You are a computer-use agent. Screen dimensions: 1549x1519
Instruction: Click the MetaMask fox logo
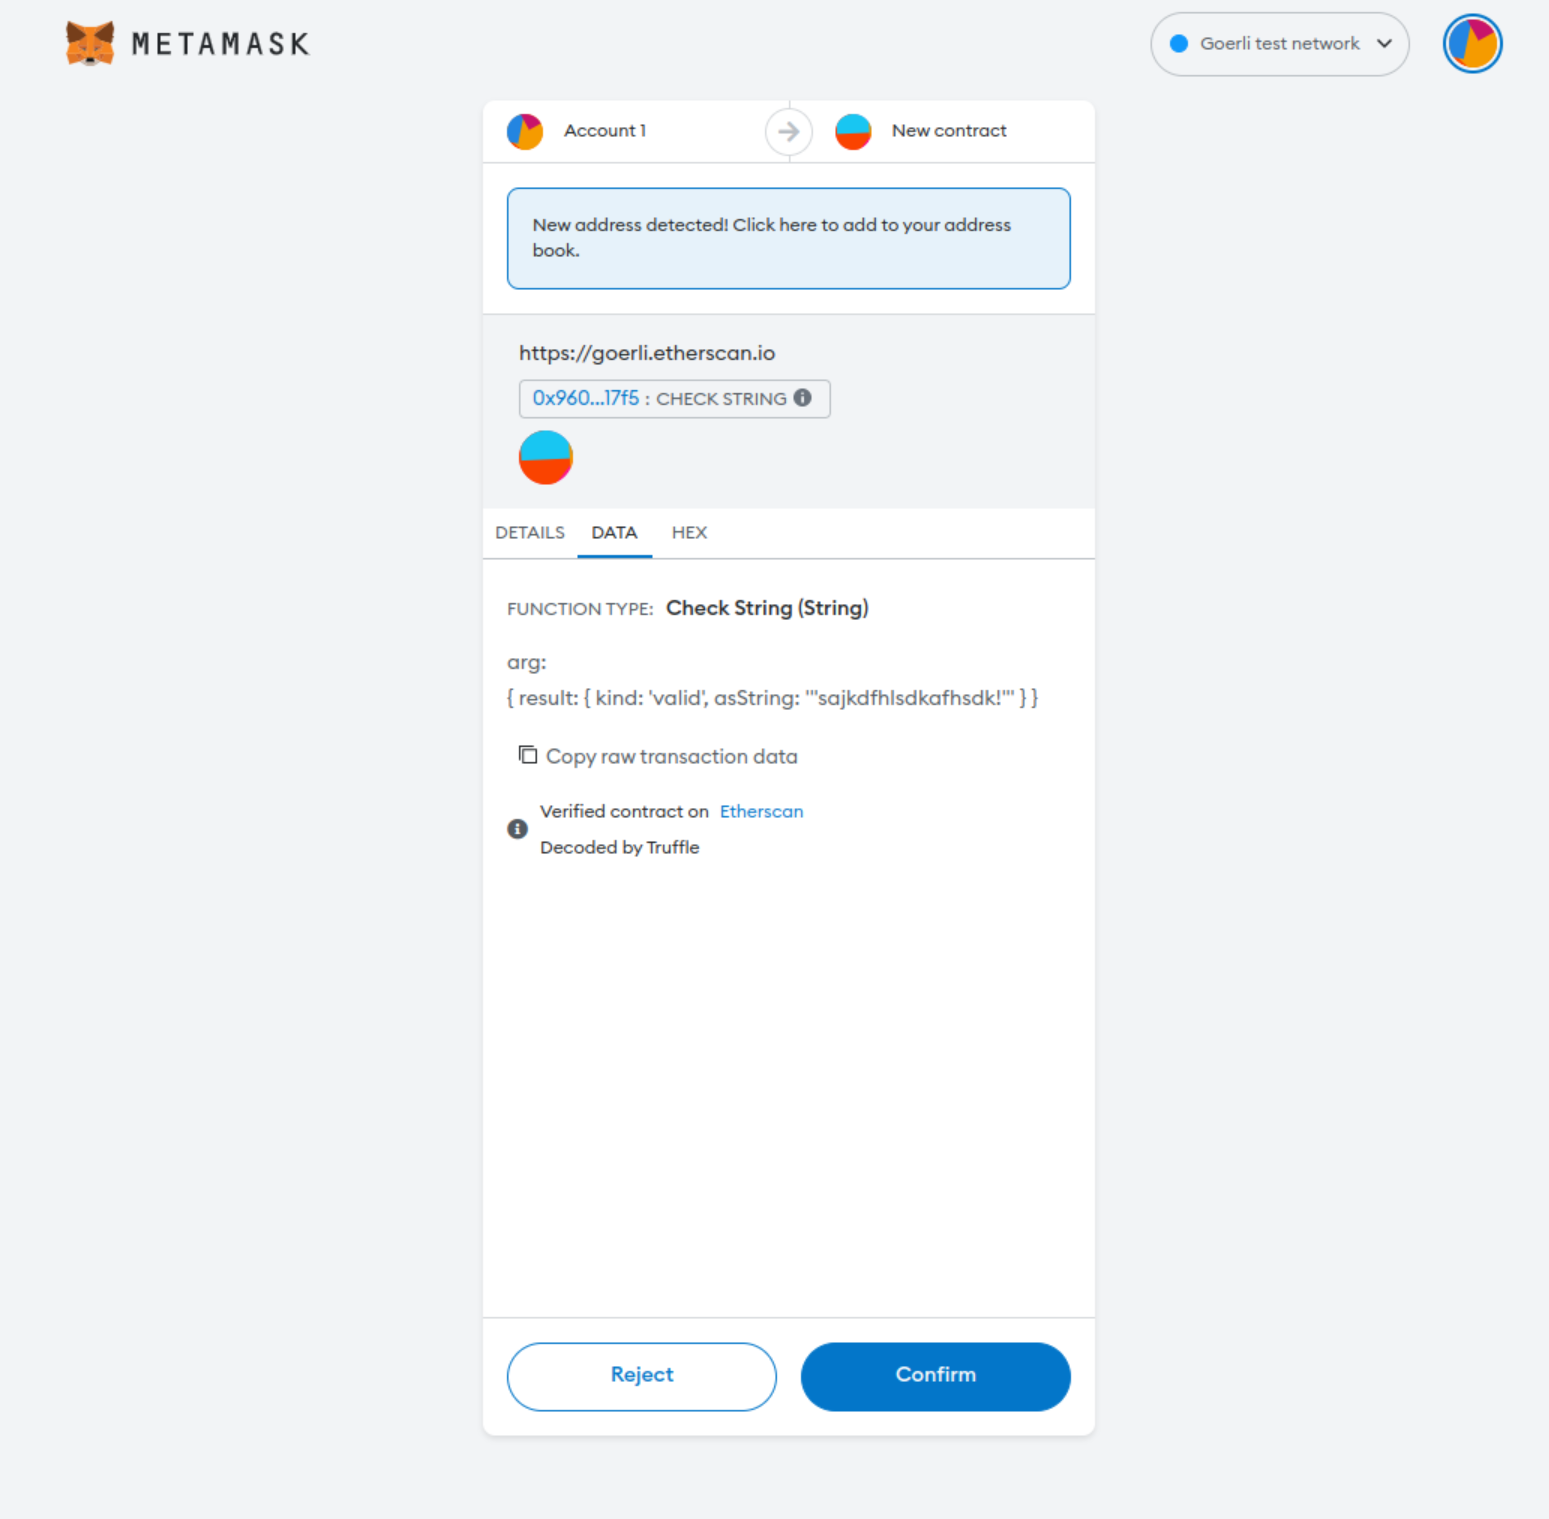[x=90, y=43]
